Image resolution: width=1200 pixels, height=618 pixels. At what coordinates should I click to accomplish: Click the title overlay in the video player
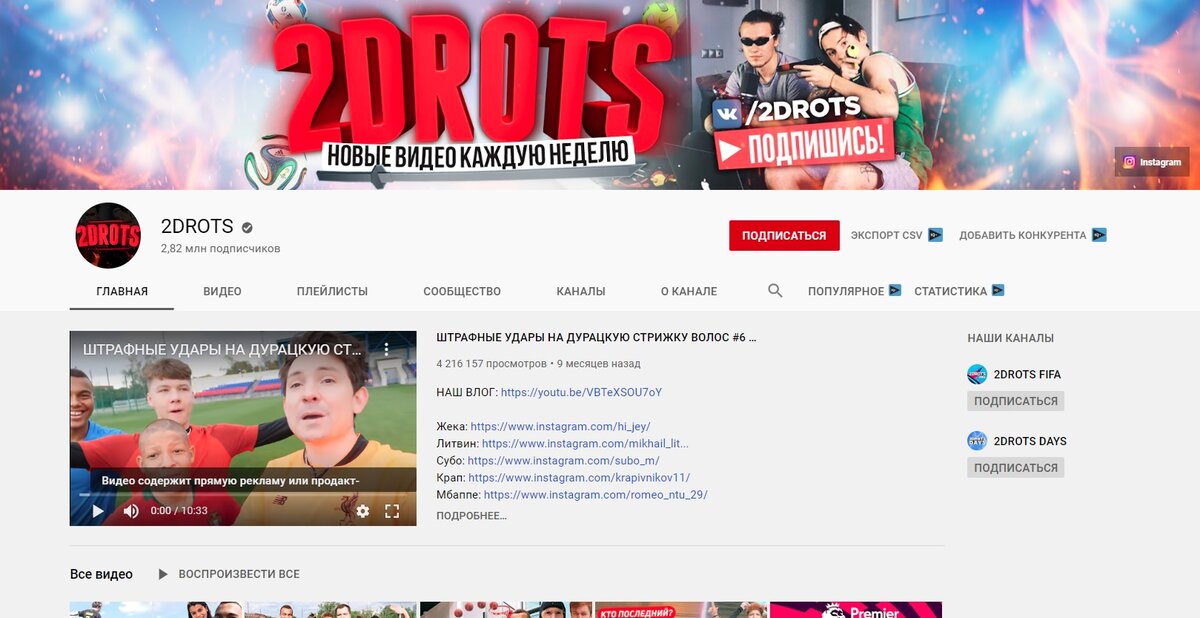point(222,350)
